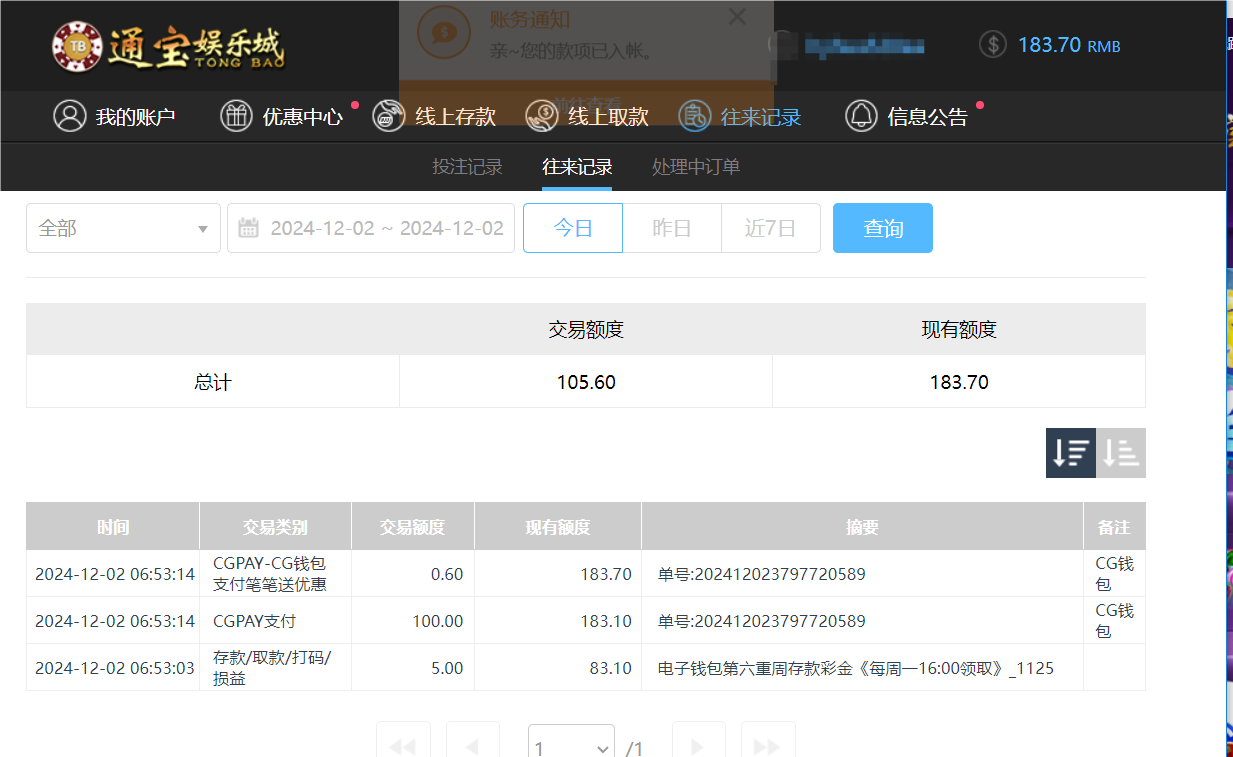The height and width of the screenshot is (757, 1233).
Task: Sort records ascending with right sort icon
Action: click(x=1120, y=453)
